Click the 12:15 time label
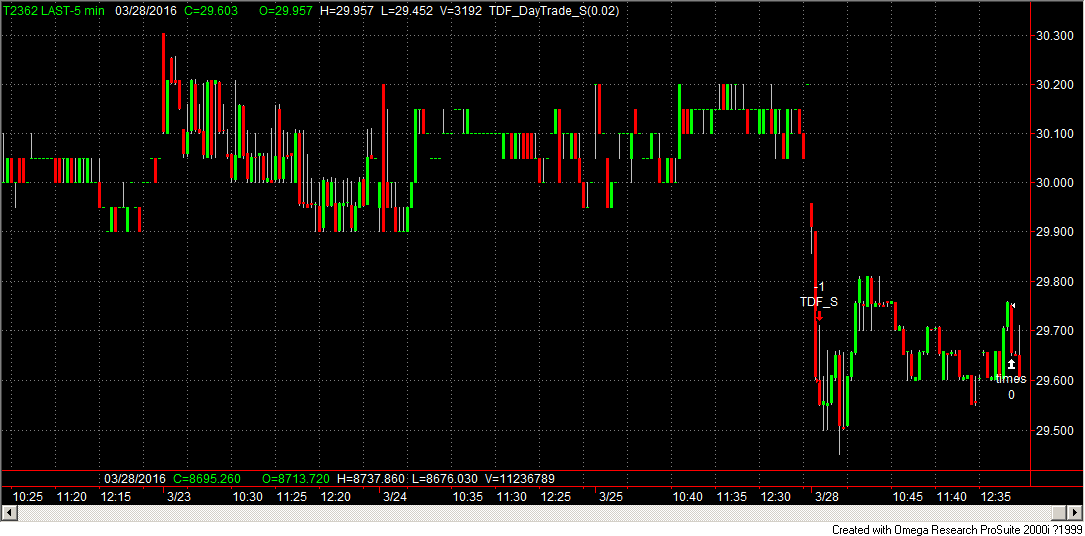 pyautogui.click(x=116, y=497)
